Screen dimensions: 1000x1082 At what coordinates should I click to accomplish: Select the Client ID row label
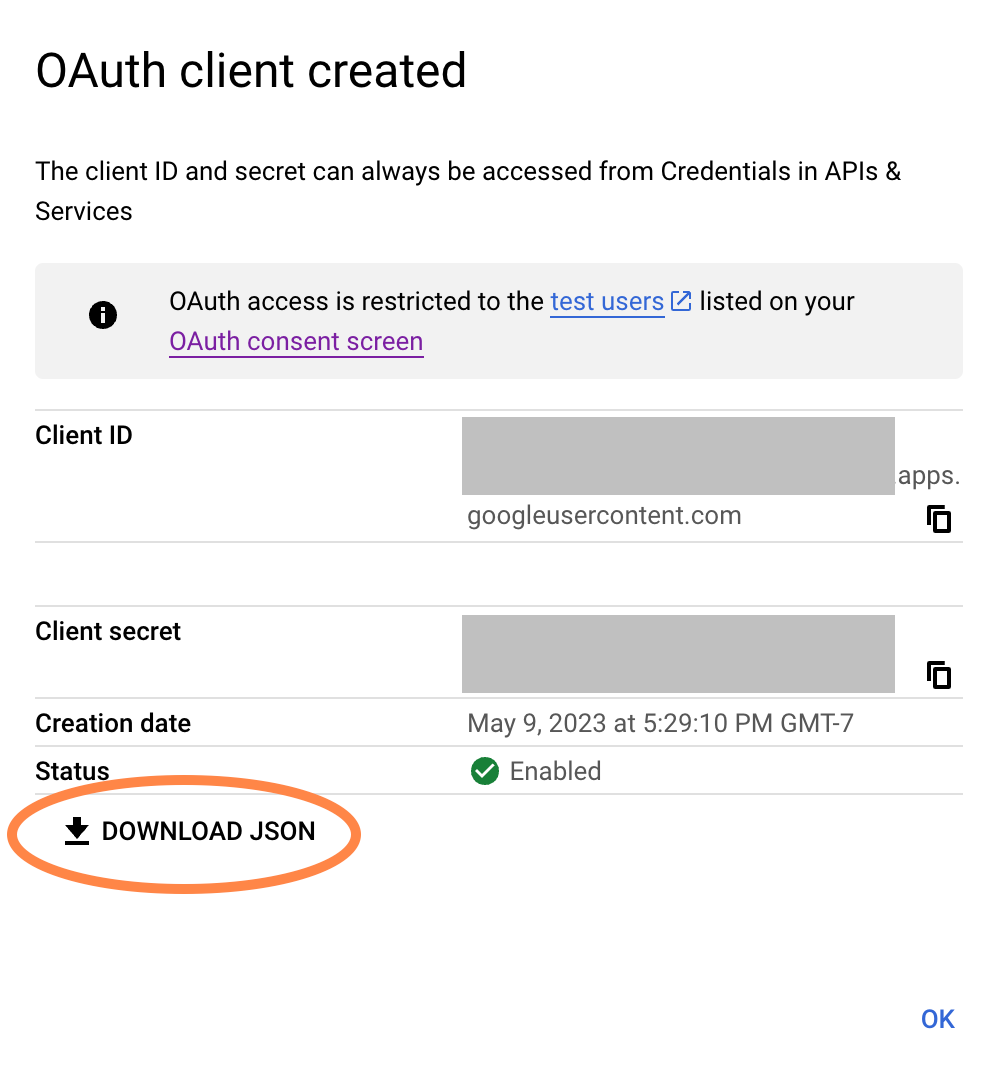(x=83, y=435)
